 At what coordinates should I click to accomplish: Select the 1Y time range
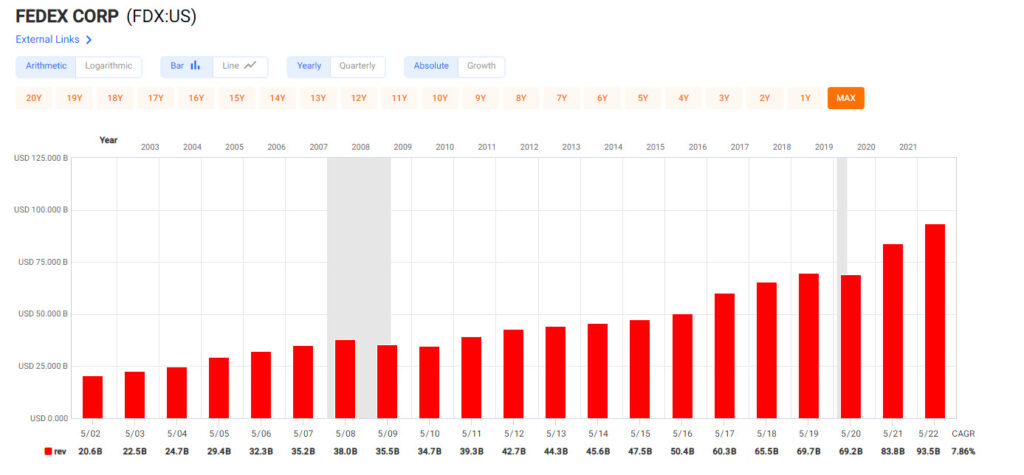pos(805,98)
